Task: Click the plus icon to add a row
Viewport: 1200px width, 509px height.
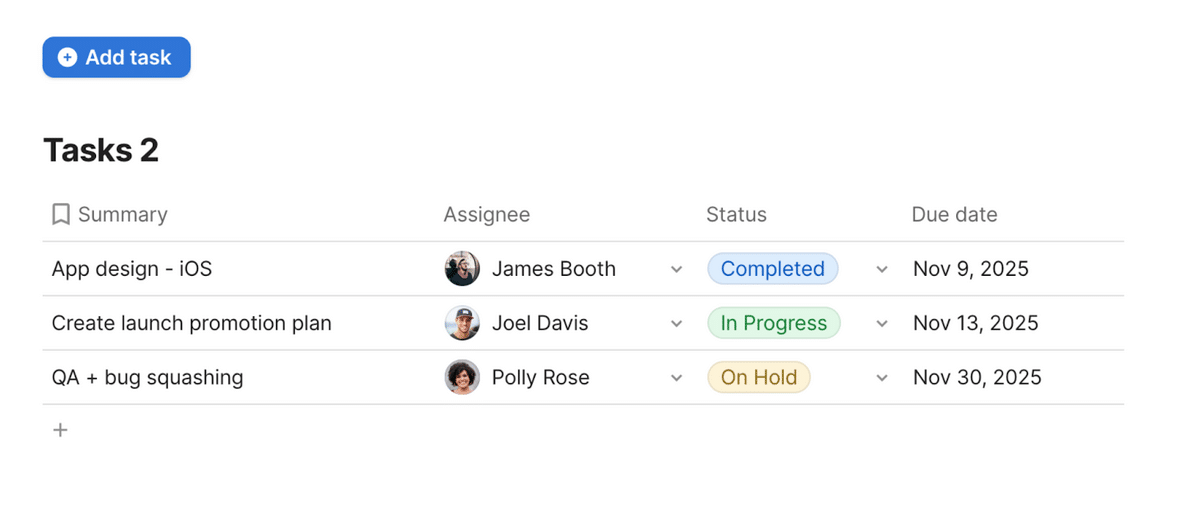Action: 60,430
